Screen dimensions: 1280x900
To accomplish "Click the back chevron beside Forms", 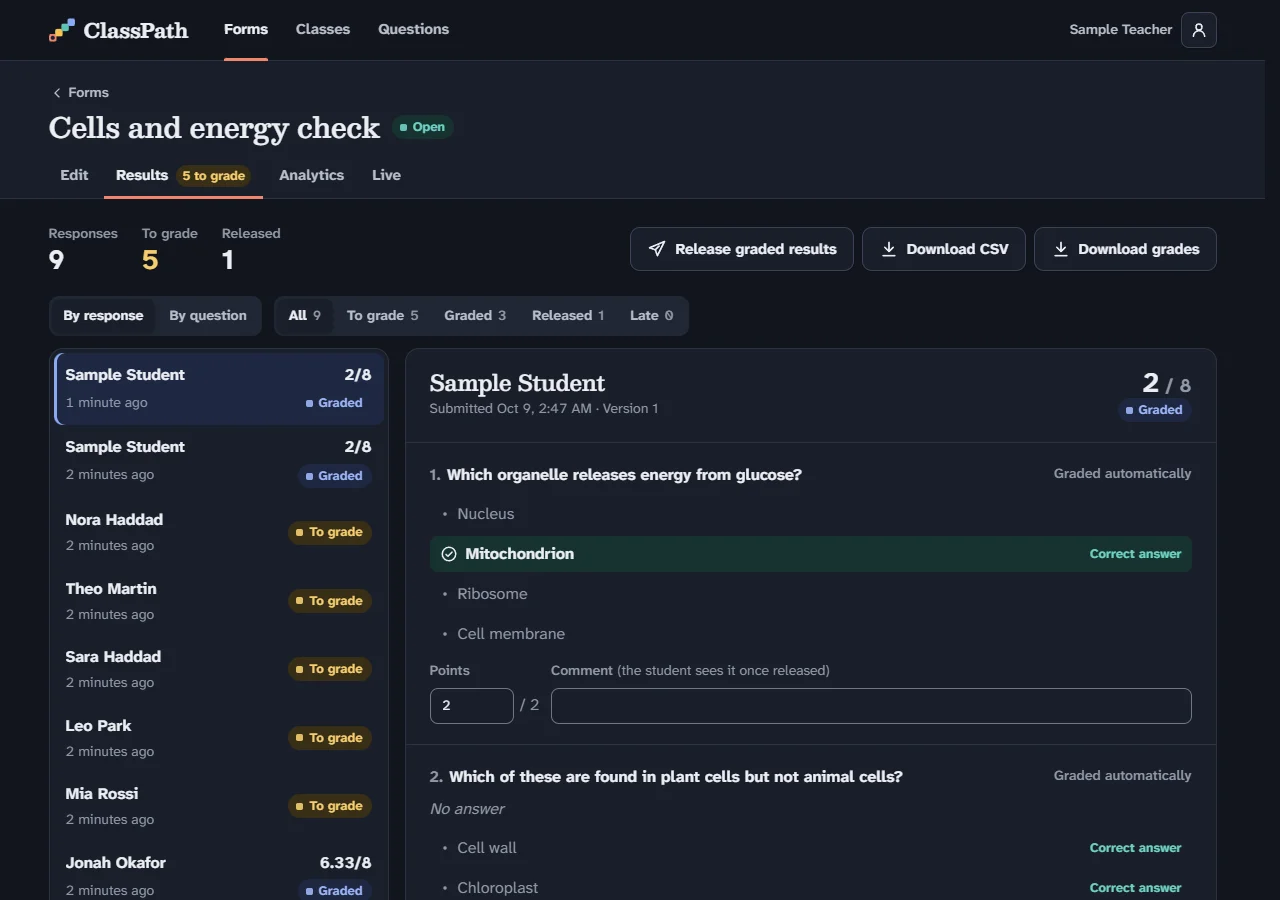I will point(57,93).
